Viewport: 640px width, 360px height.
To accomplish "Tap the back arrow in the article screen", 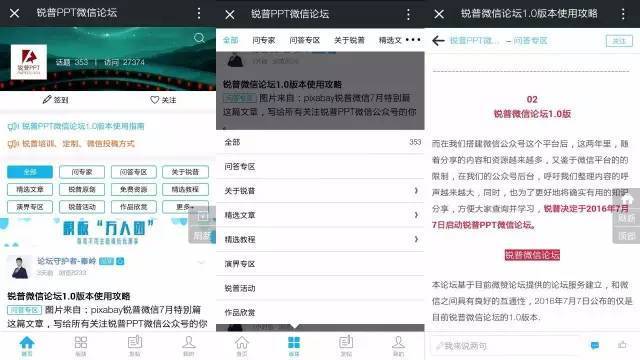I will [x=438, y=40].
